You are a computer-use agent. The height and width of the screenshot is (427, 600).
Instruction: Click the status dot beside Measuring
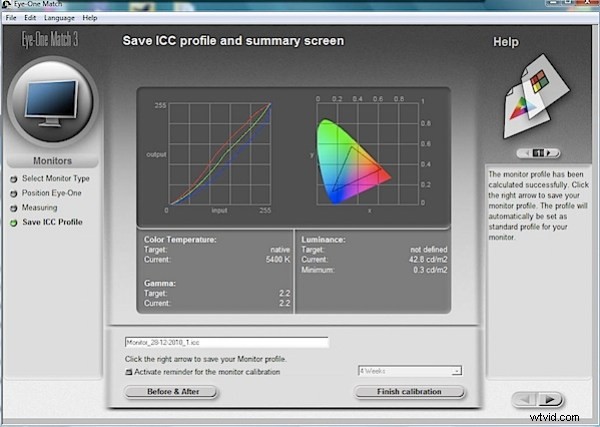[x=14, y=208]
